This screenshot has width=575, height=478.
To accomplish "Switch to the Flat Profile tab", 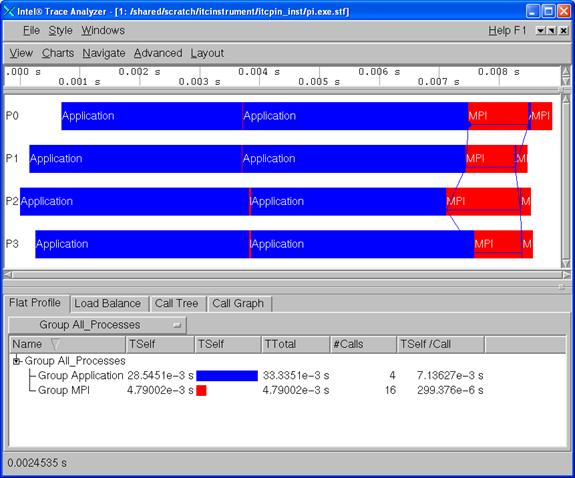I will click(35, 303).
